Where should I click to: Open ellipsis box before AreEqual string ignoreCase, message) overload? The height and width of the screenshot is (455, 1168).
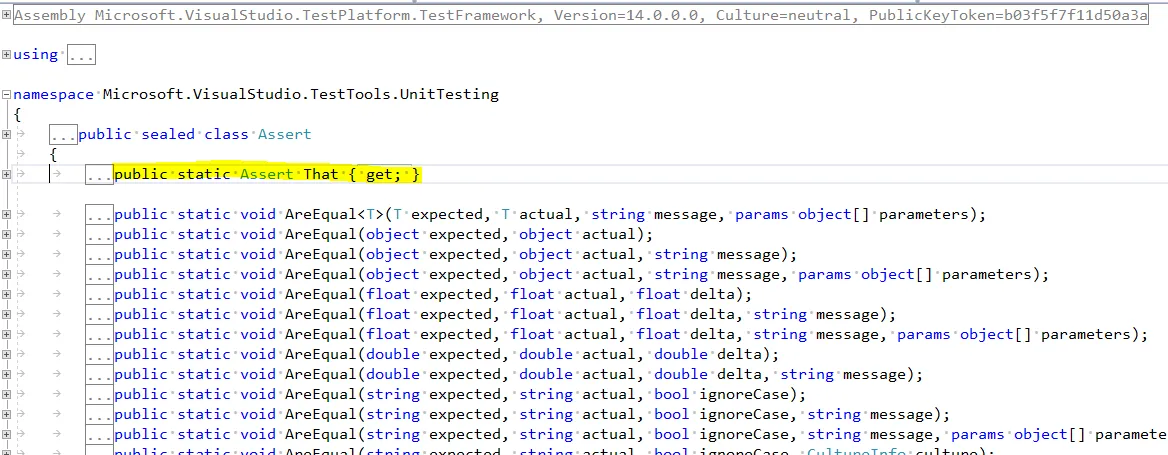[99, 414]
